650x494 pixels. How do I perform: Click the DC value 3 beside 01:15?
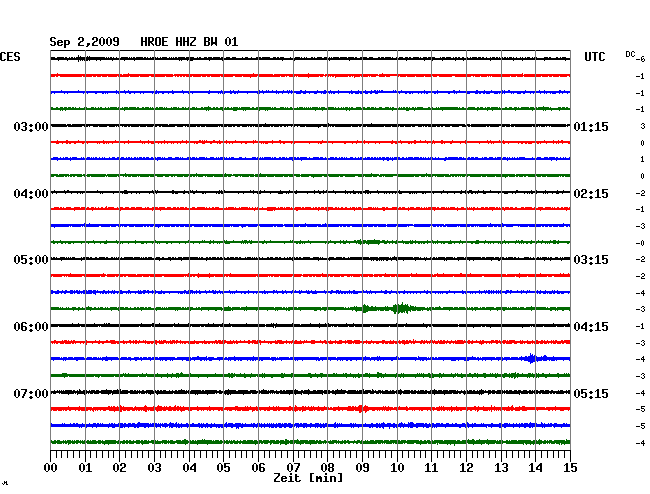643,126
